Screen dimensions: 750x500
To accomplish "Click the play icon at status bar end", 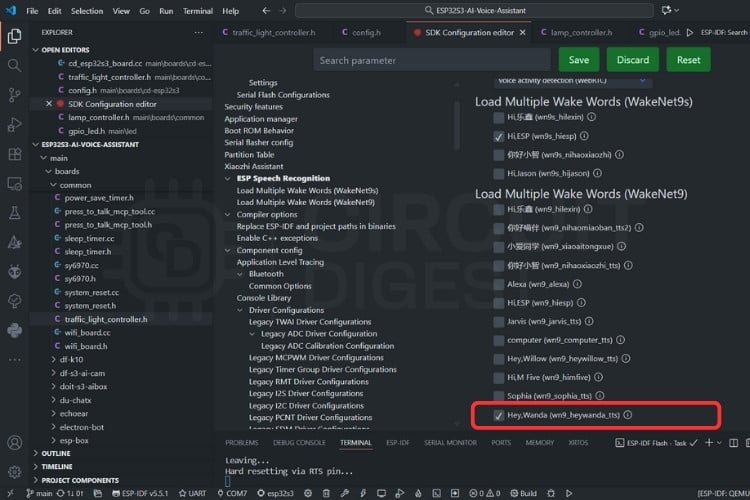I will pyautogui.click(x=569, y=493).
